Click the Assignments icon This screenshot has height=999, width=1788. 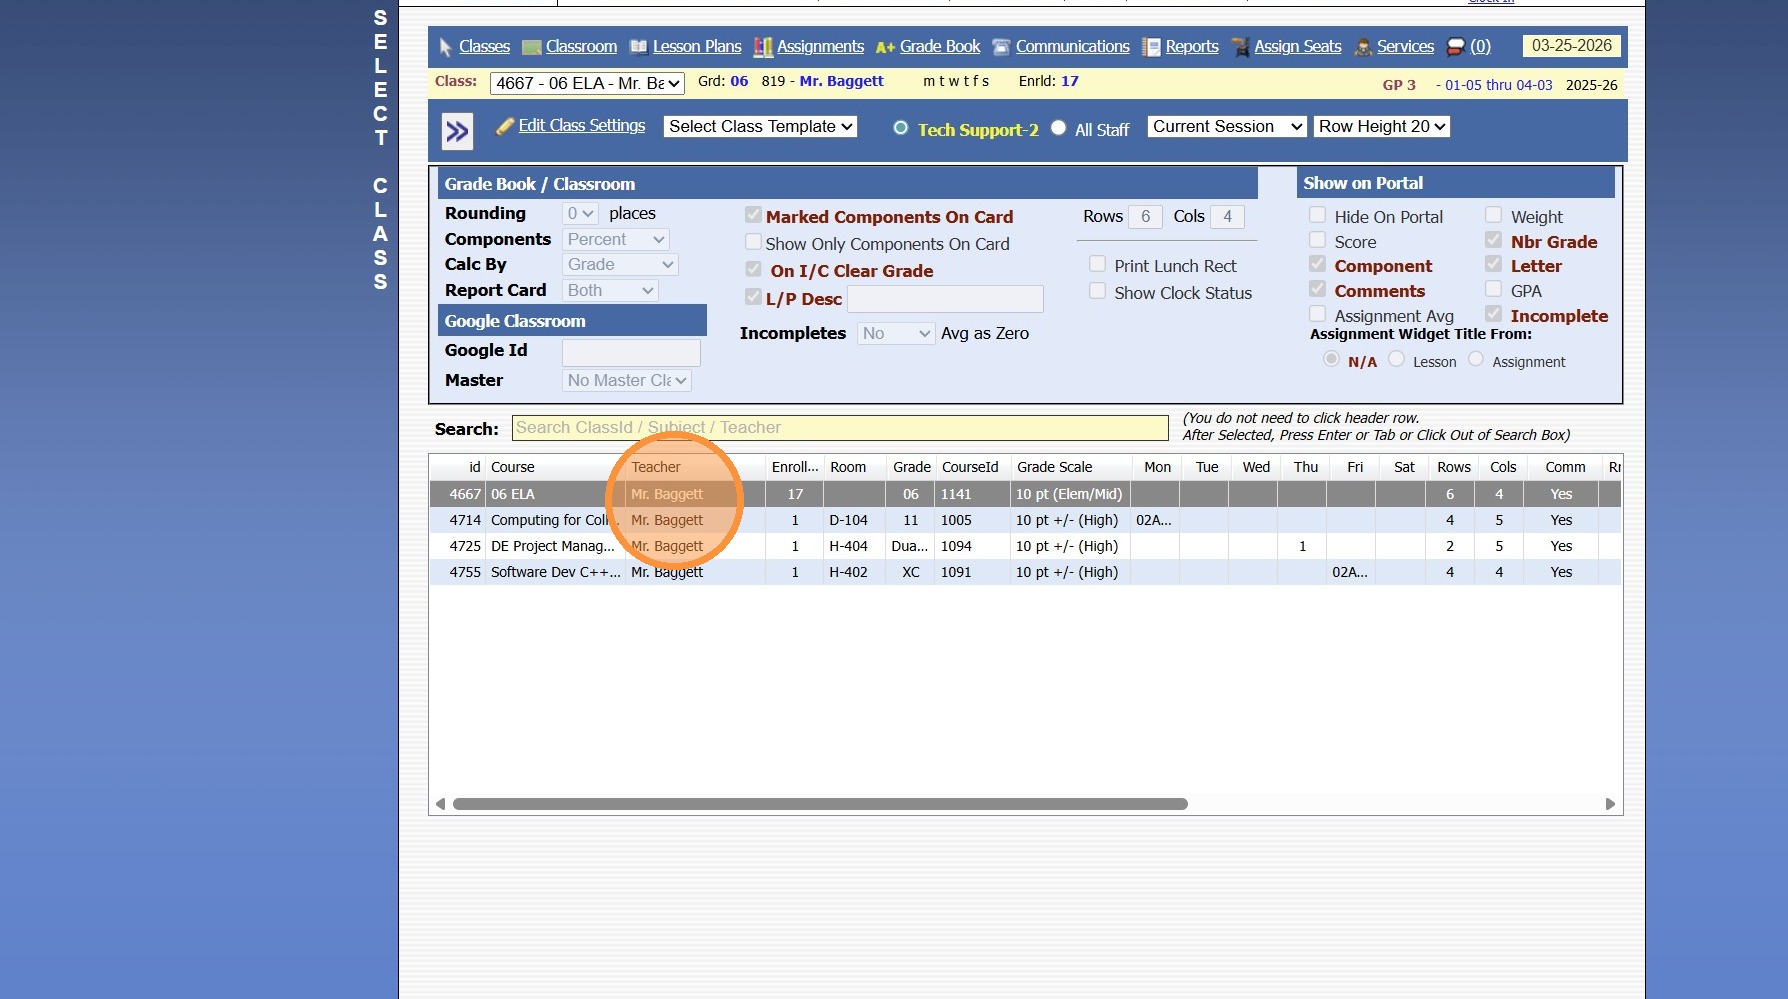pos(763,47)
